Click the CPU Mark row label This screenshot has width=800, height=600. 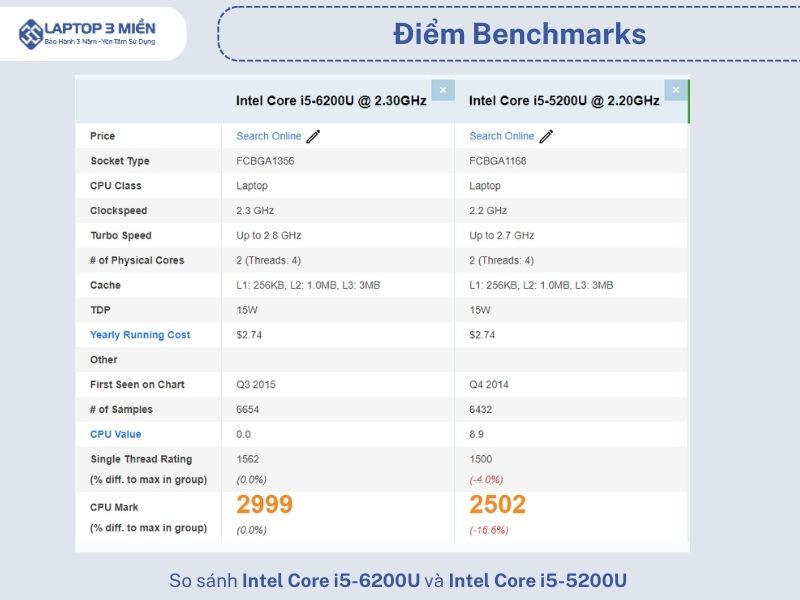pyautogui.click(x=115, y=508)
